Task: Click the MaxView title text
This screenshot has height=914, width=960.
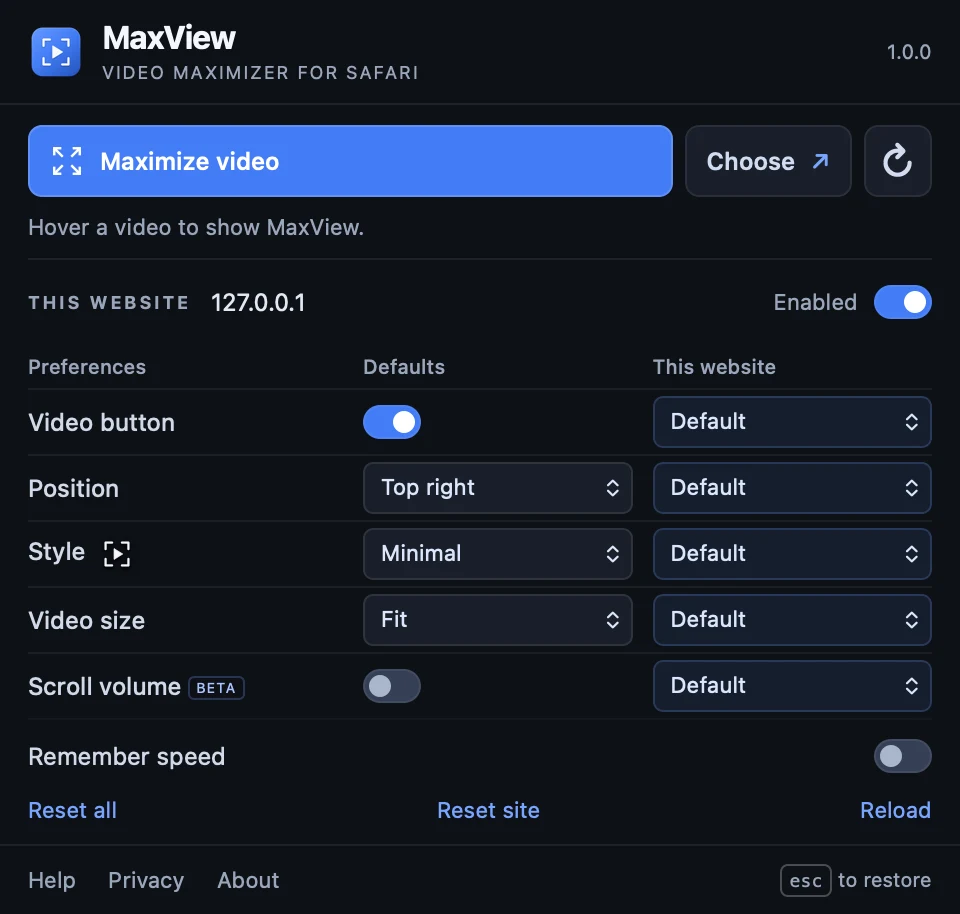Action: pos(169,38)
